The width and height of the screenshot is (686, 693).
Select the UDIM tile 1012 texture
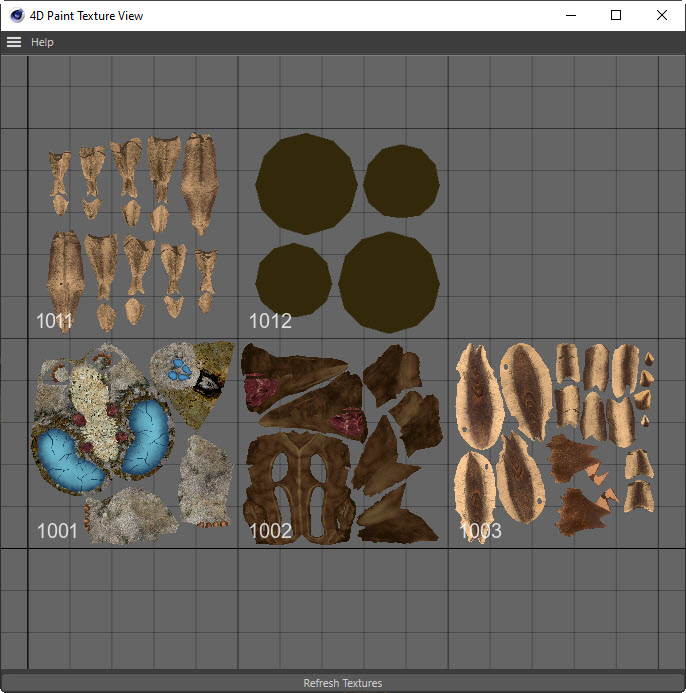(343, 234)
